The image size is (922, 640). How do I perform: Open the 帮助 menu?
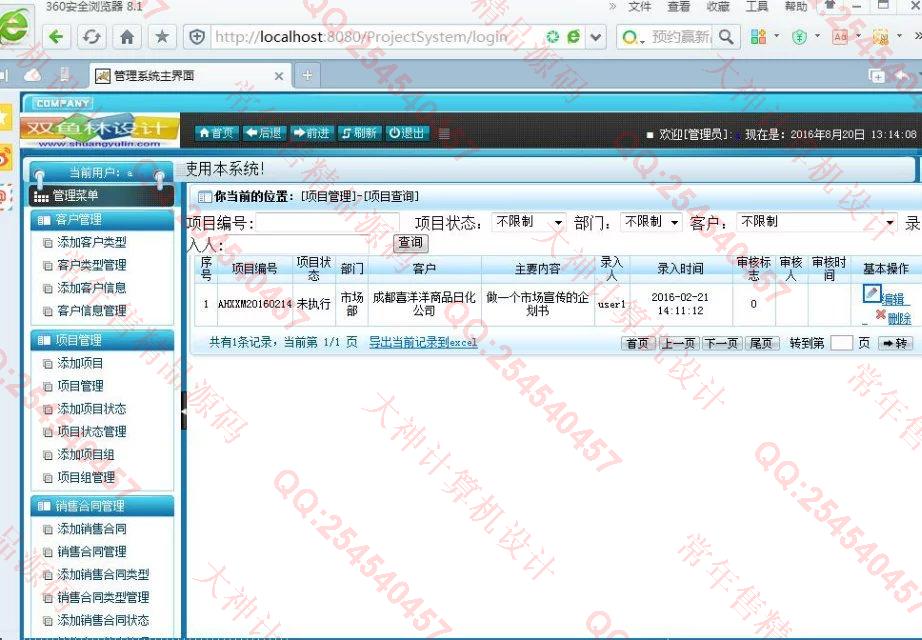pos(796,6)
